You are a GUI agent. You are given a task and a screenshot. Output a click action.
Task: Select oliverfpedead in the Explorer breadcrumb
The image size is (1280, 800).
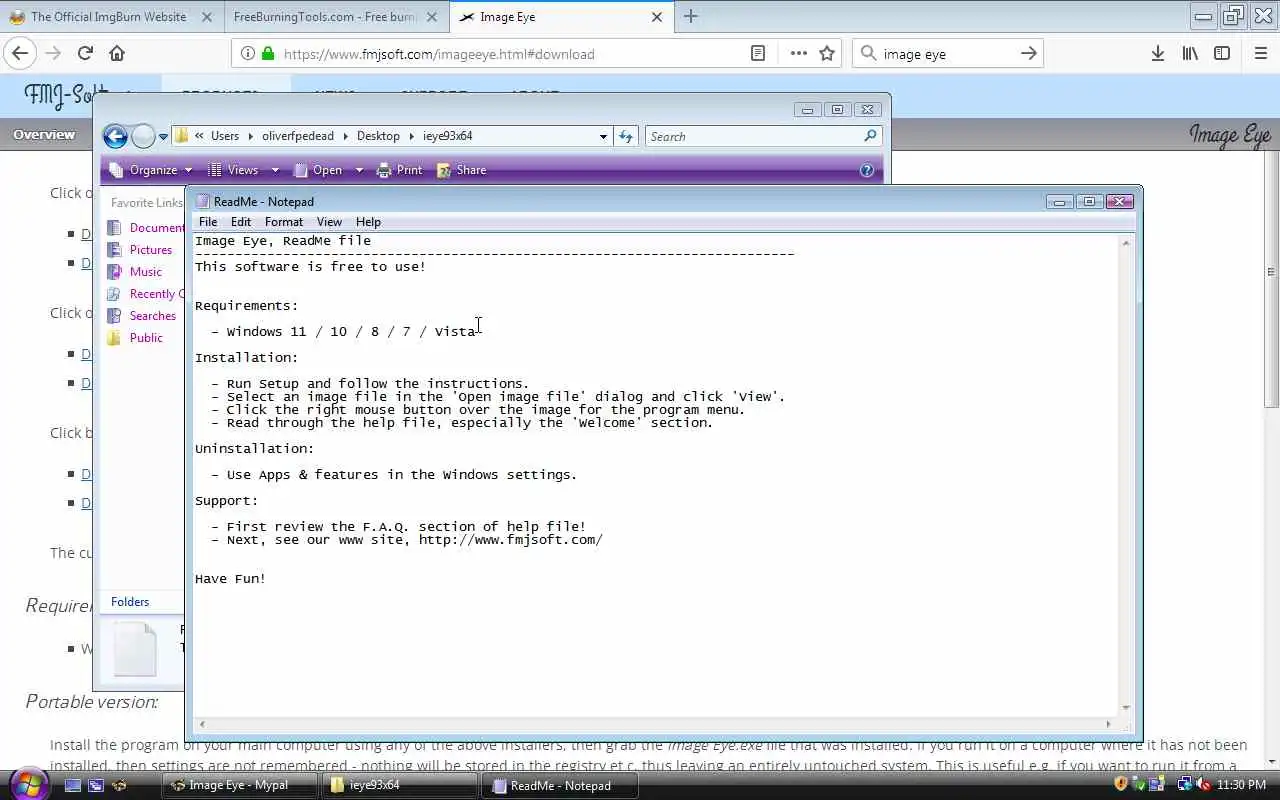click(x=298, y=136)
